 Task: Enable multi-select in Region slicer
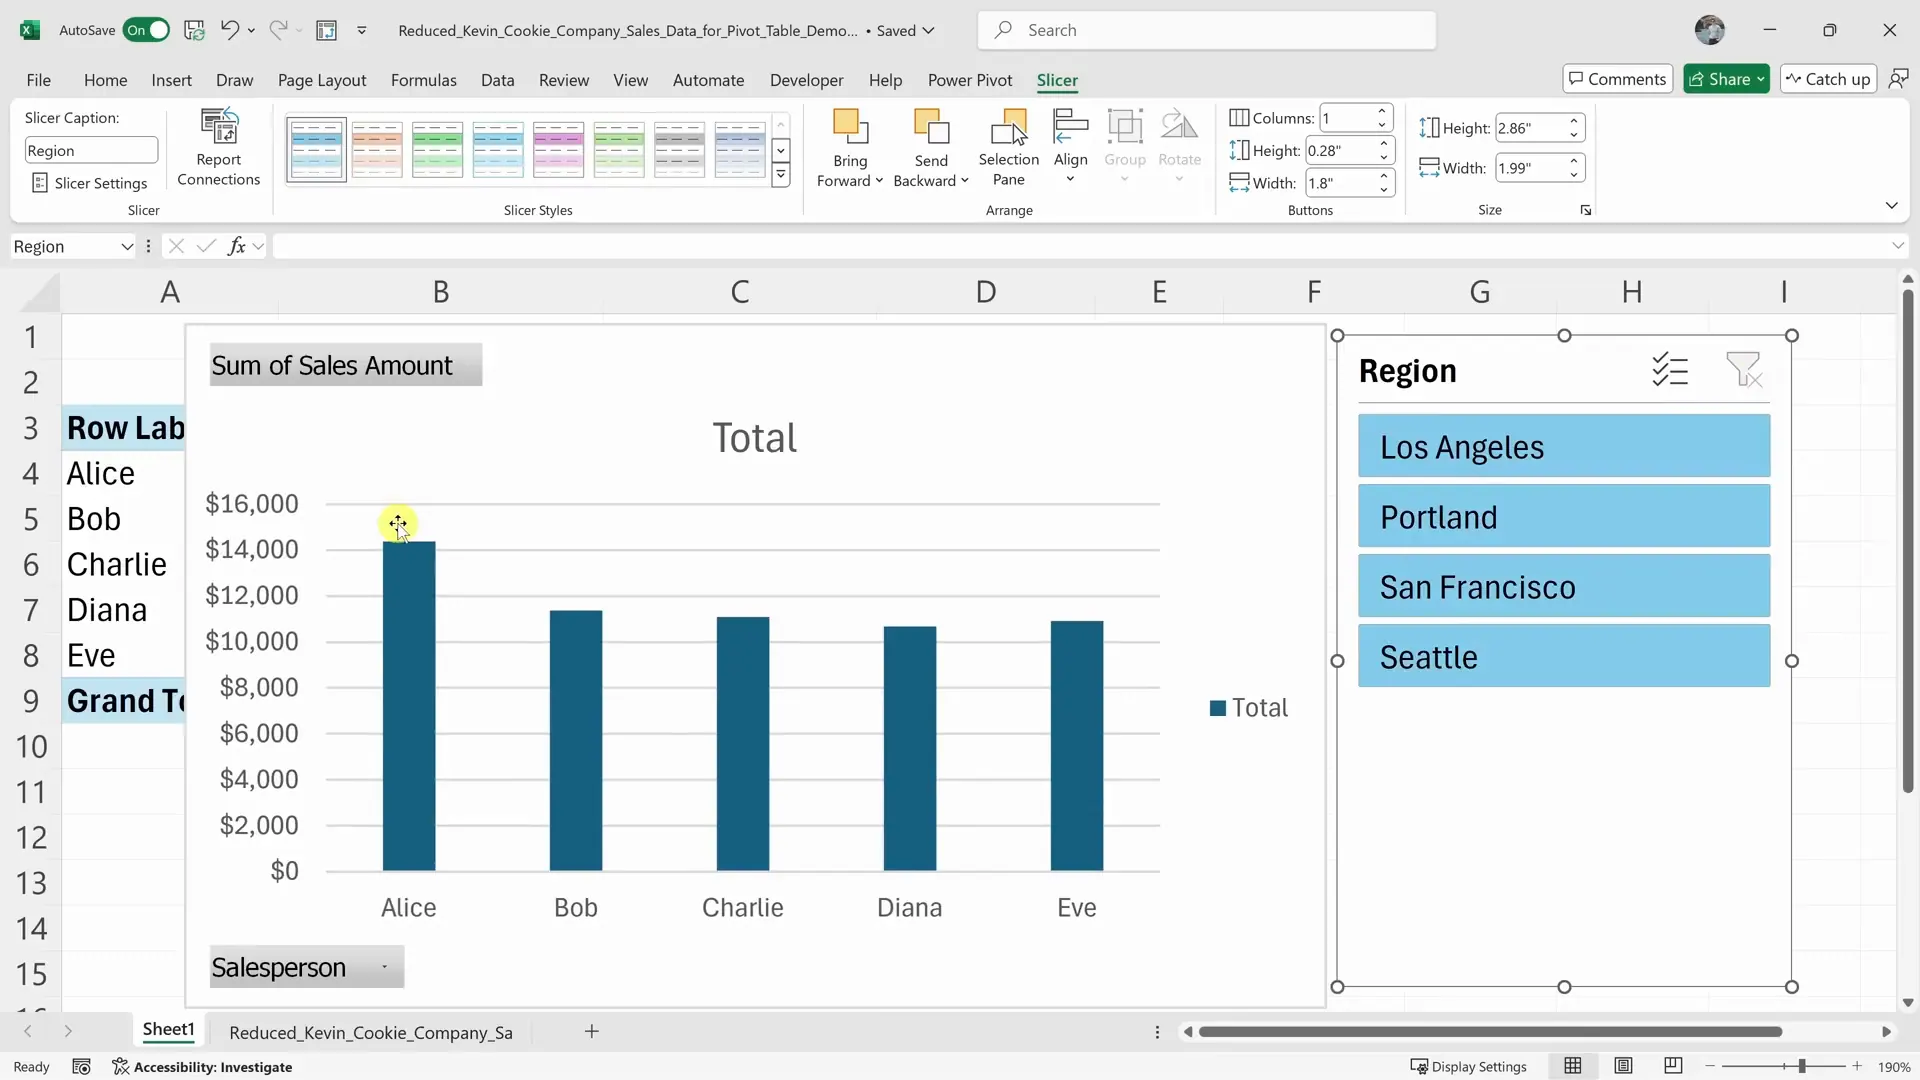(x=1670, y=370)
